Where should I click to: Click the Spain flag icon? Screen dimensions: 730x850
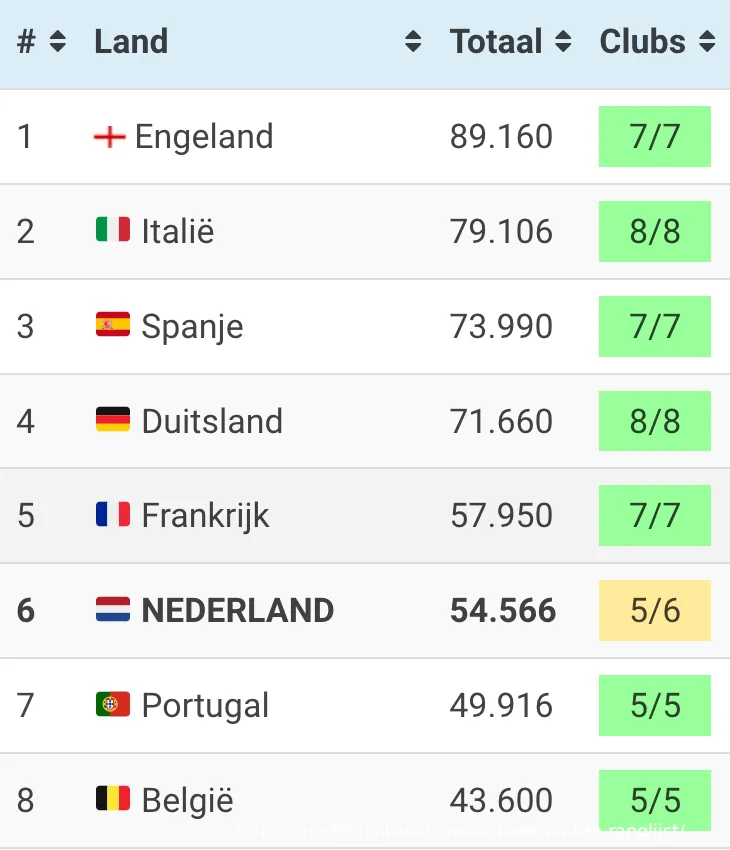tap(113, 325)
